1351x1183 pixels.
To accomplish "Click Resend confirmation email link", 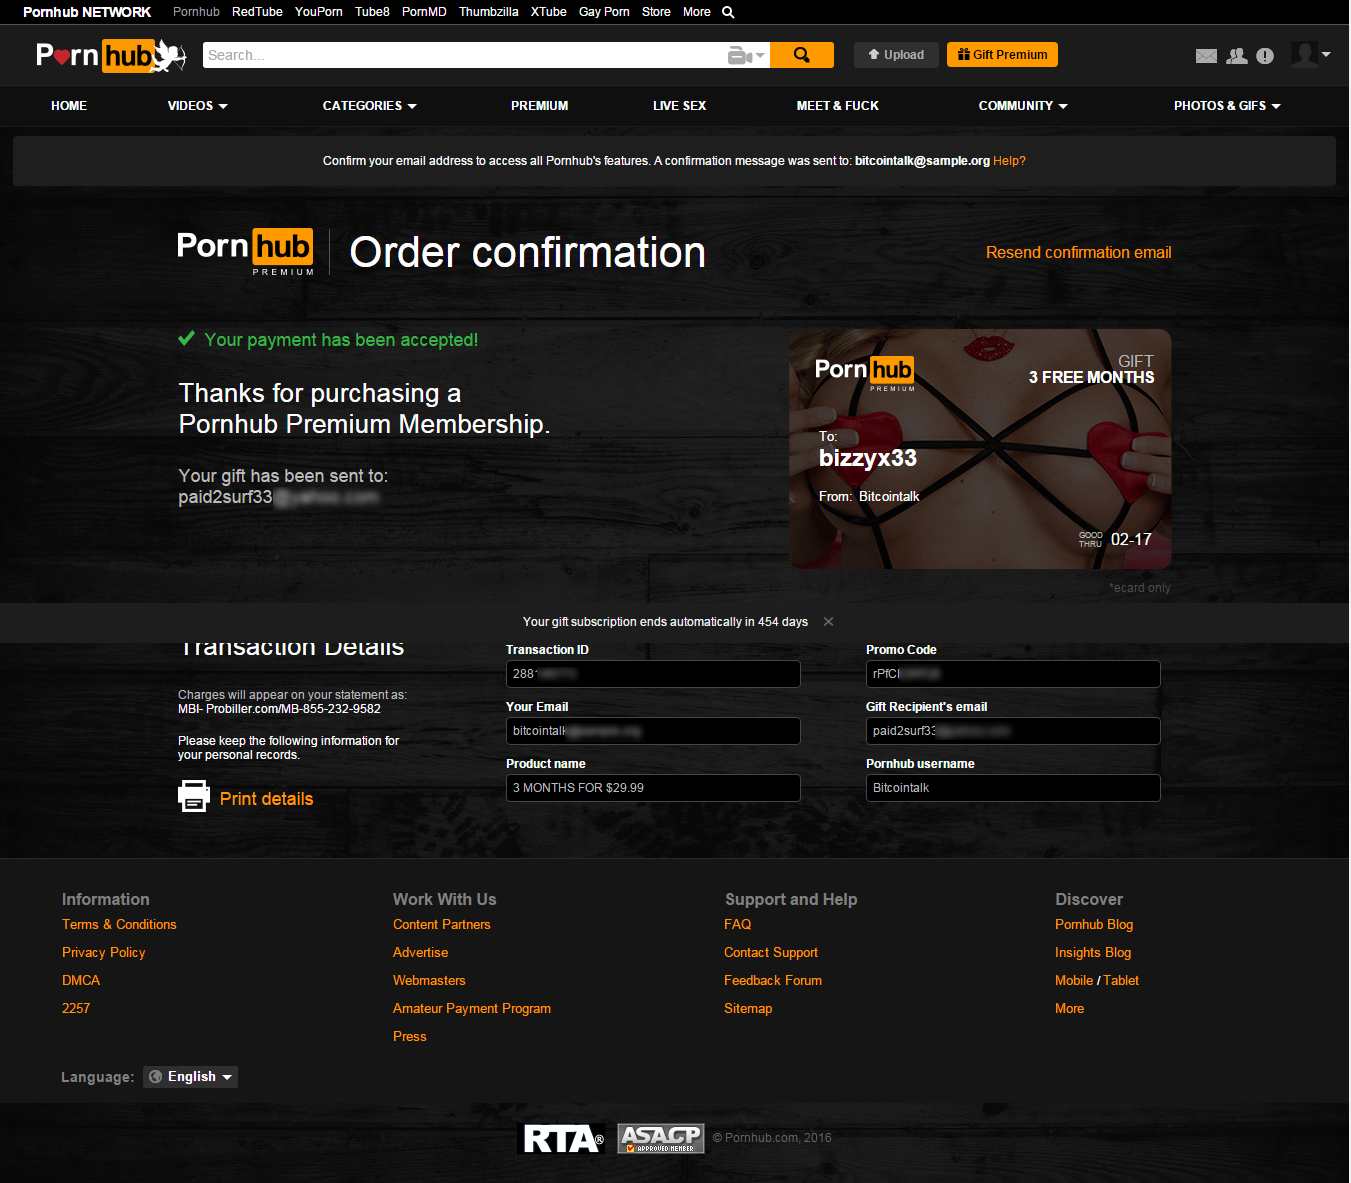I will pos(1078,253).
